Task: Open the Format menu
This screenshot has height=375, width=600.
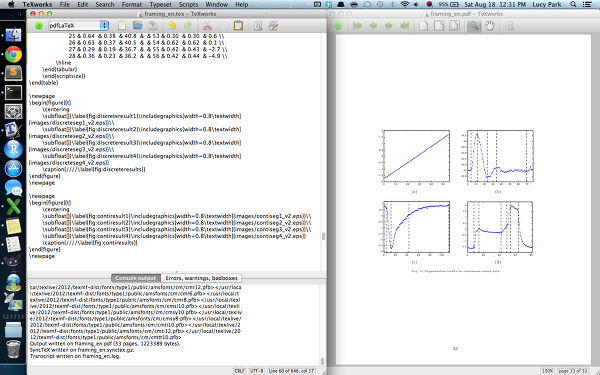Action: coord(132,5)
